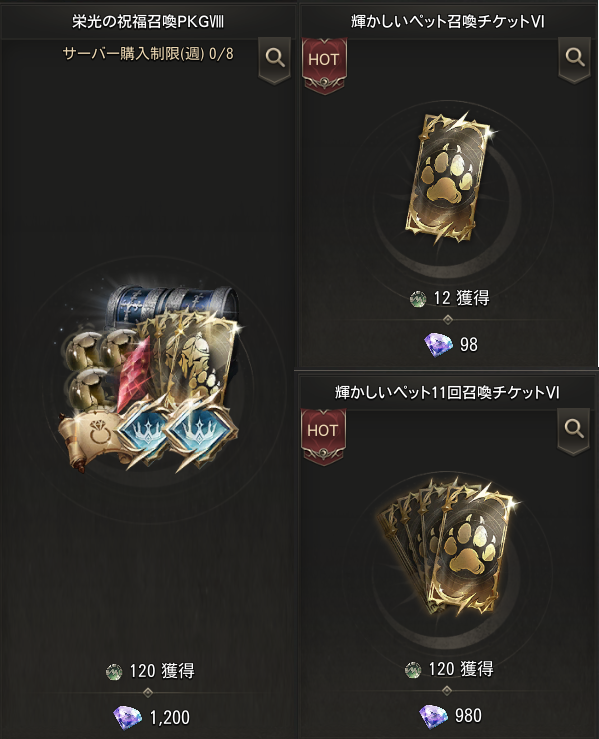Buy package for 1,200 diamonds
The image size is (599, 739).
(x=152, y=717)
